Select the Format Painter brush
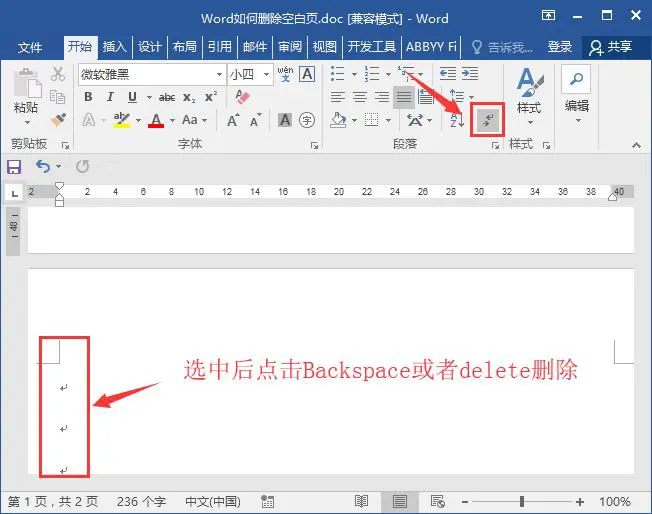 [x=58, y=119]
